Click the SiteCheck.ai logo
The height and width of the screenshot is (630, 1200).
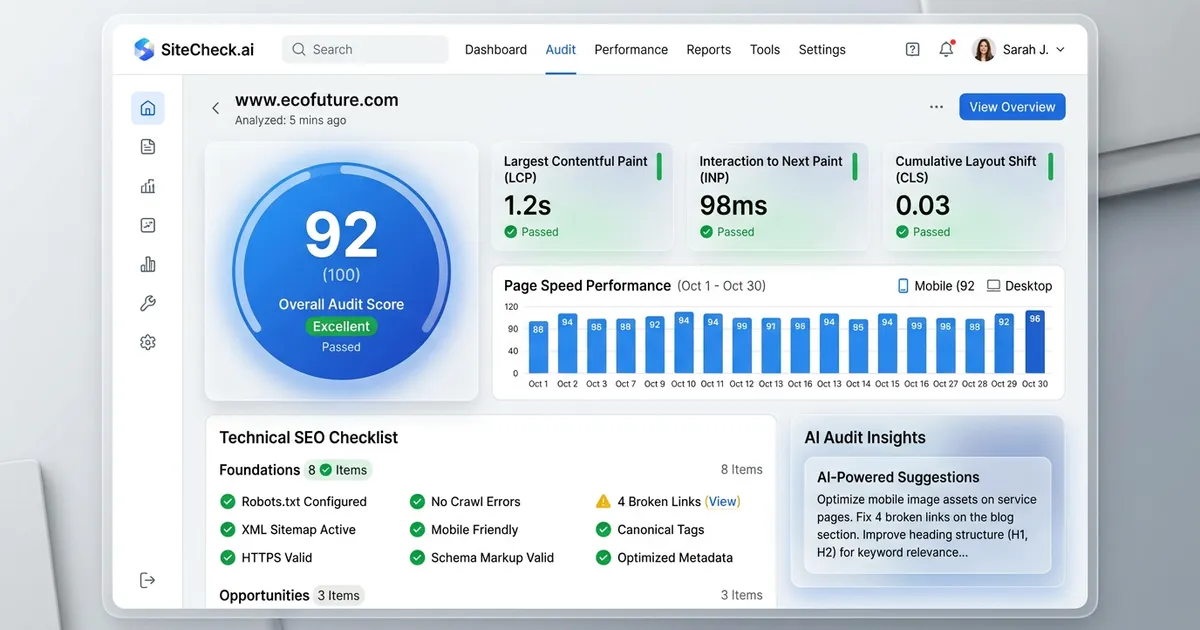[x=193, y=49]
